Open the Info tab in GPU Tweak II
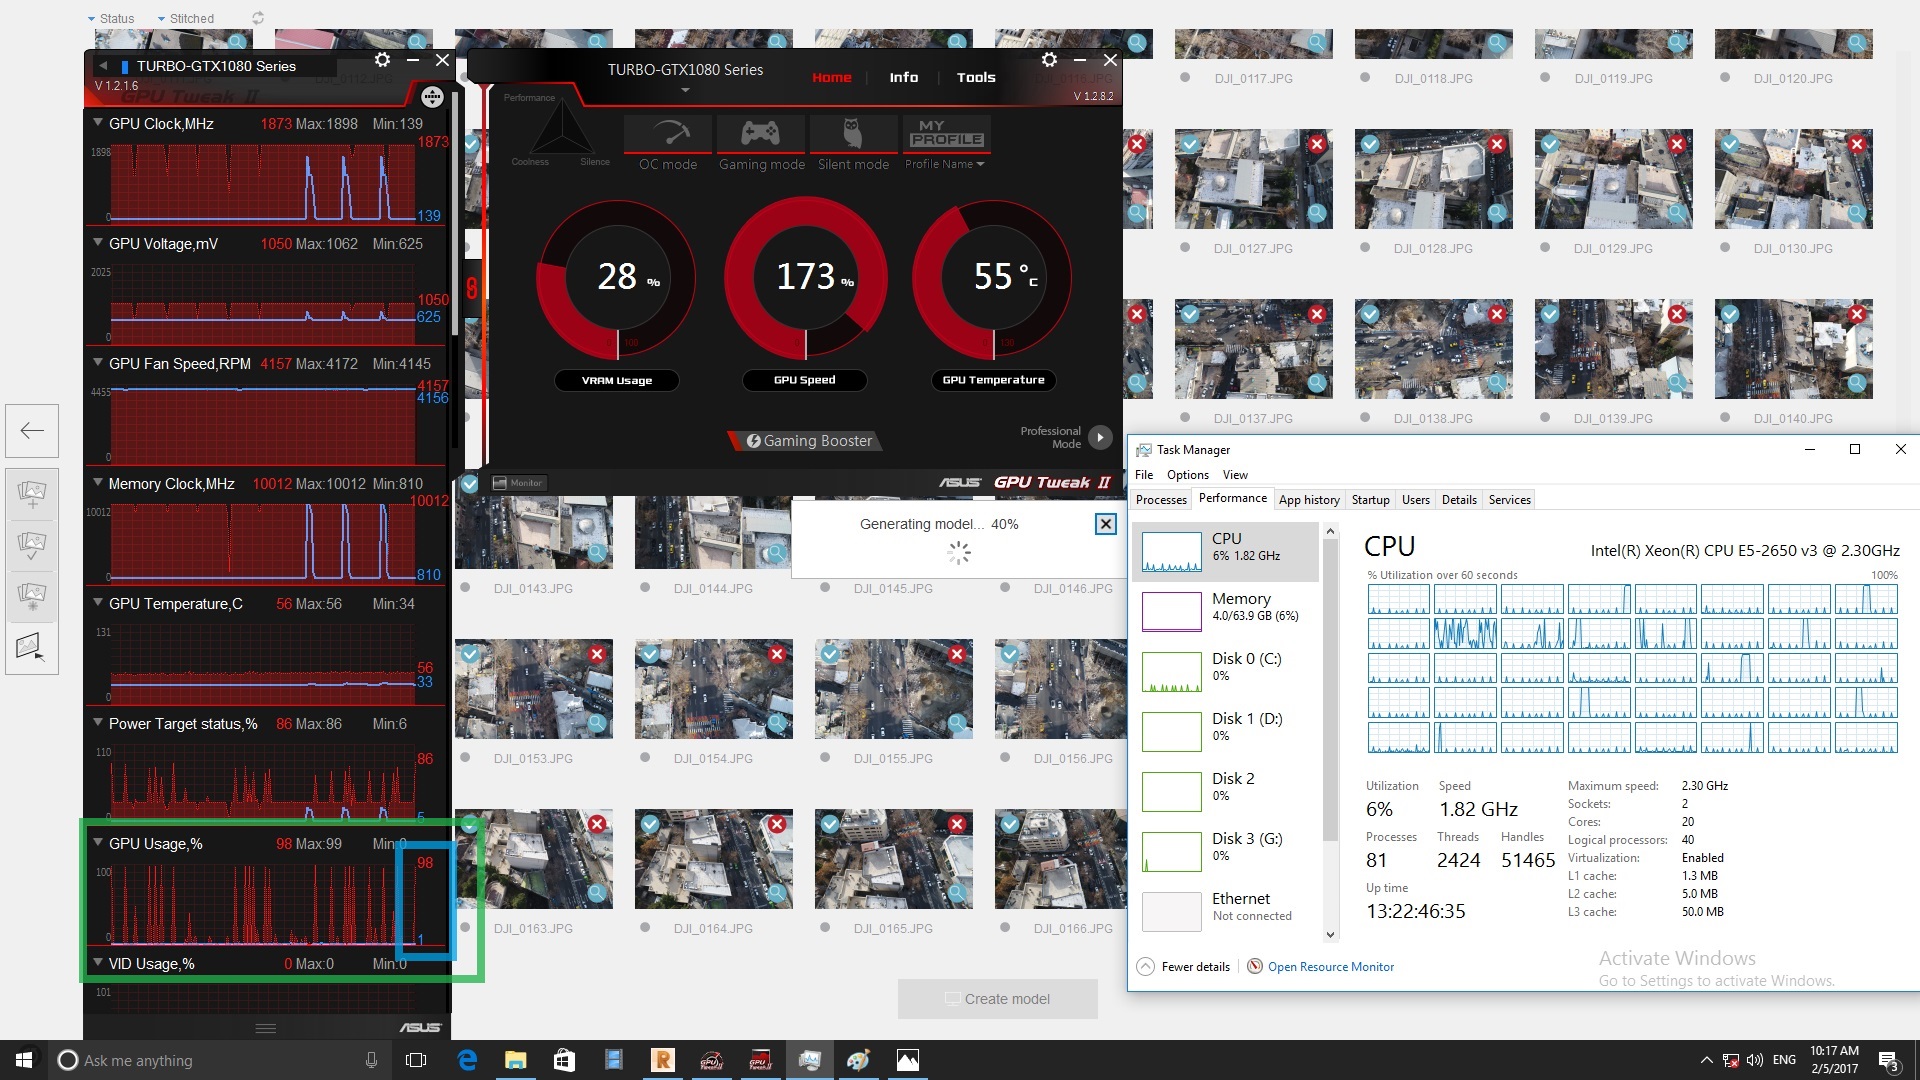The height and width of the screenshot is (1080, 1920). (903, 77)
